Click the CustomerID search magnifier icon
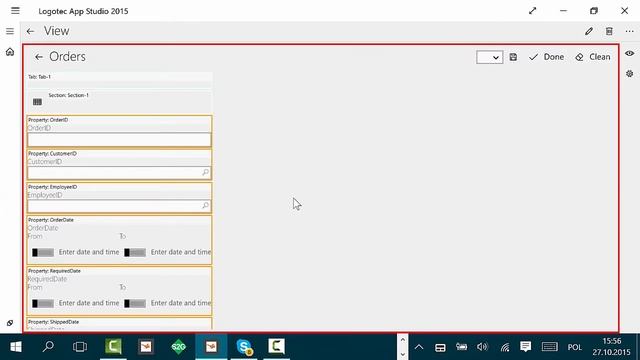 click(205, 172)
